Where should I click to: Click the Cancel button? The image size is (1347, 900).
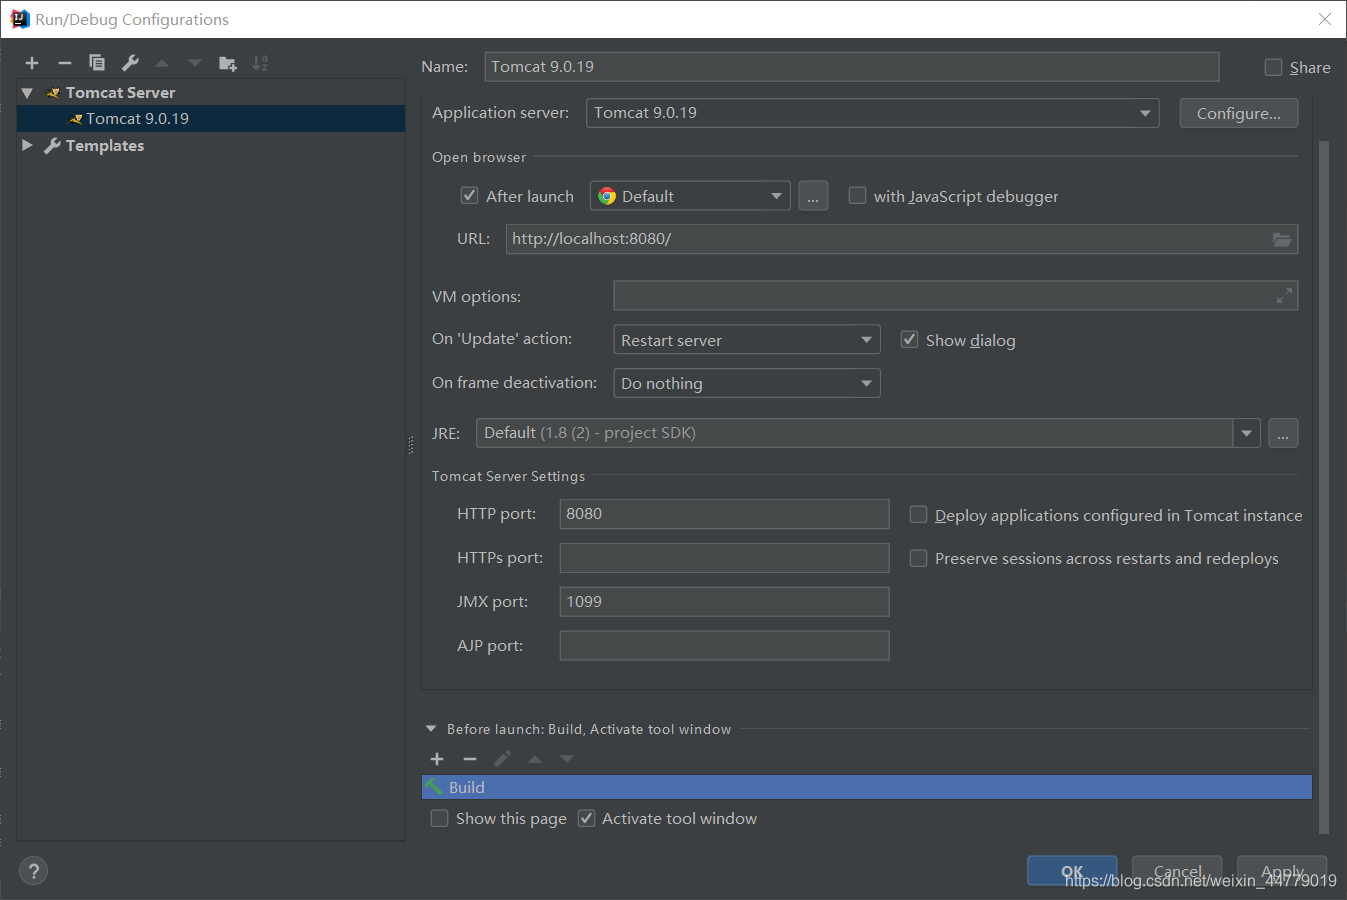tap(1177, 871)
